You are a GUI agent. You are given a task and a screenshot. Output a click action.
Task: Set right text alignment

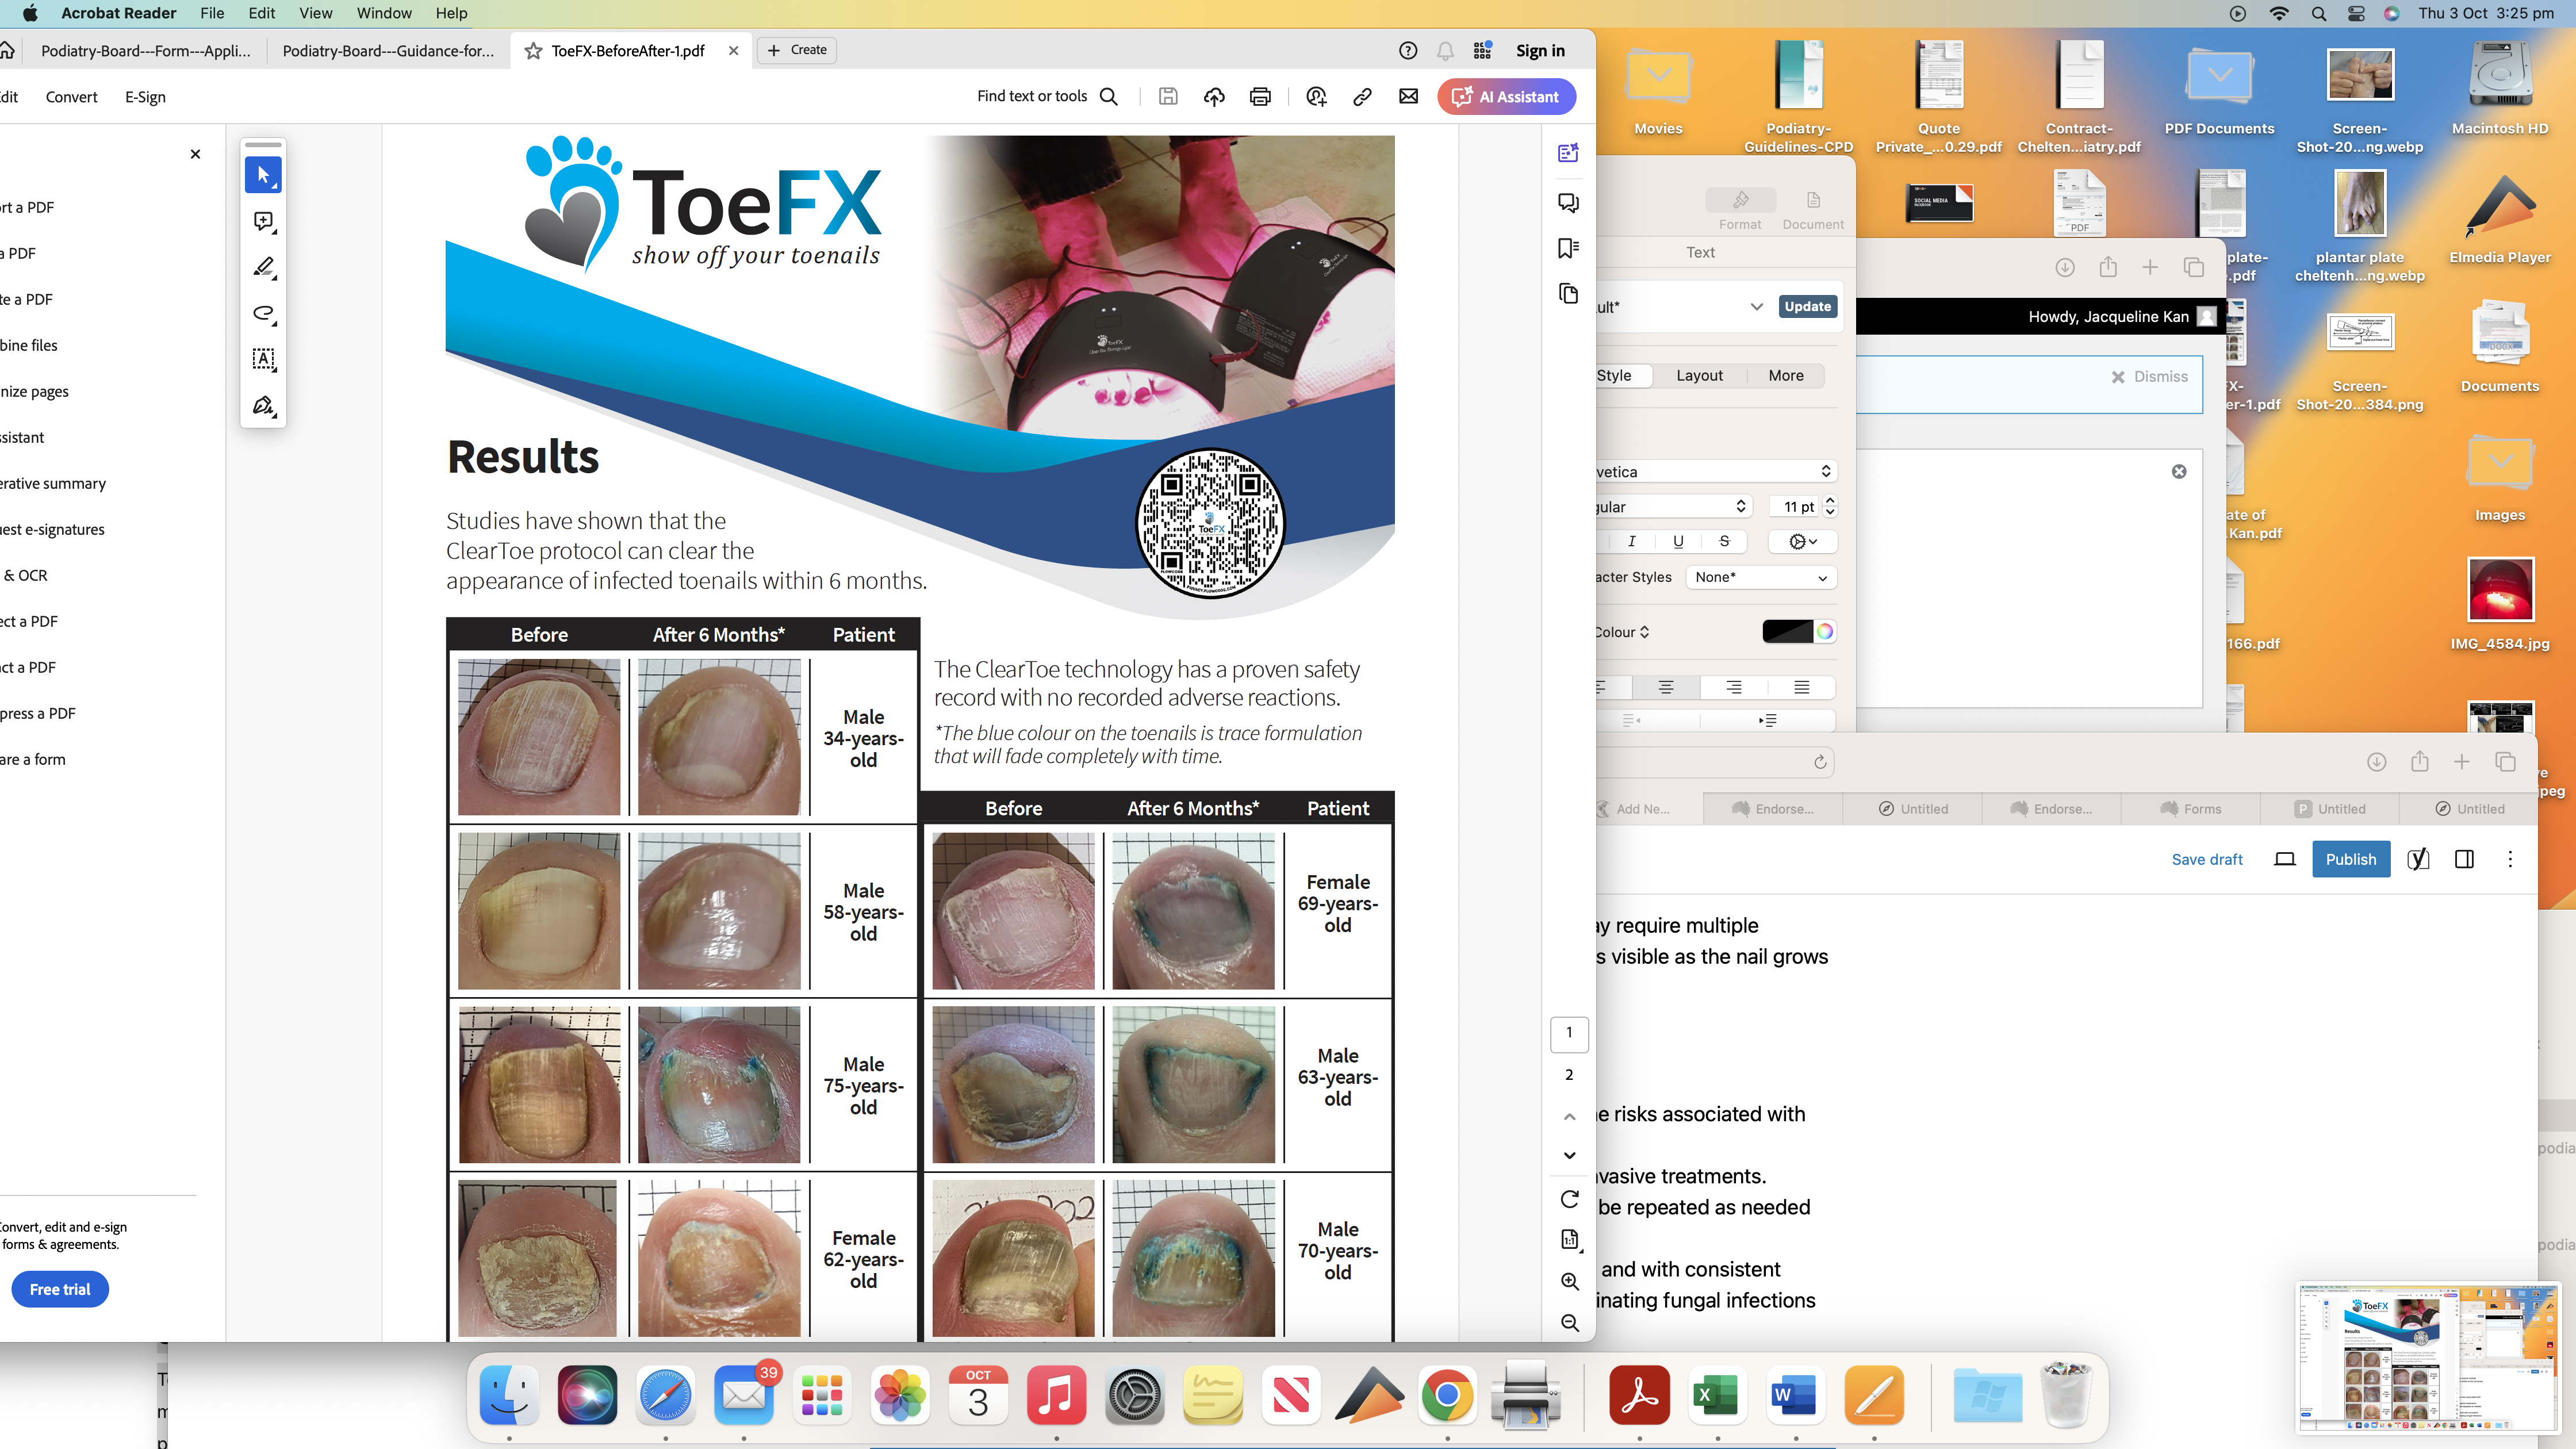1733,687
